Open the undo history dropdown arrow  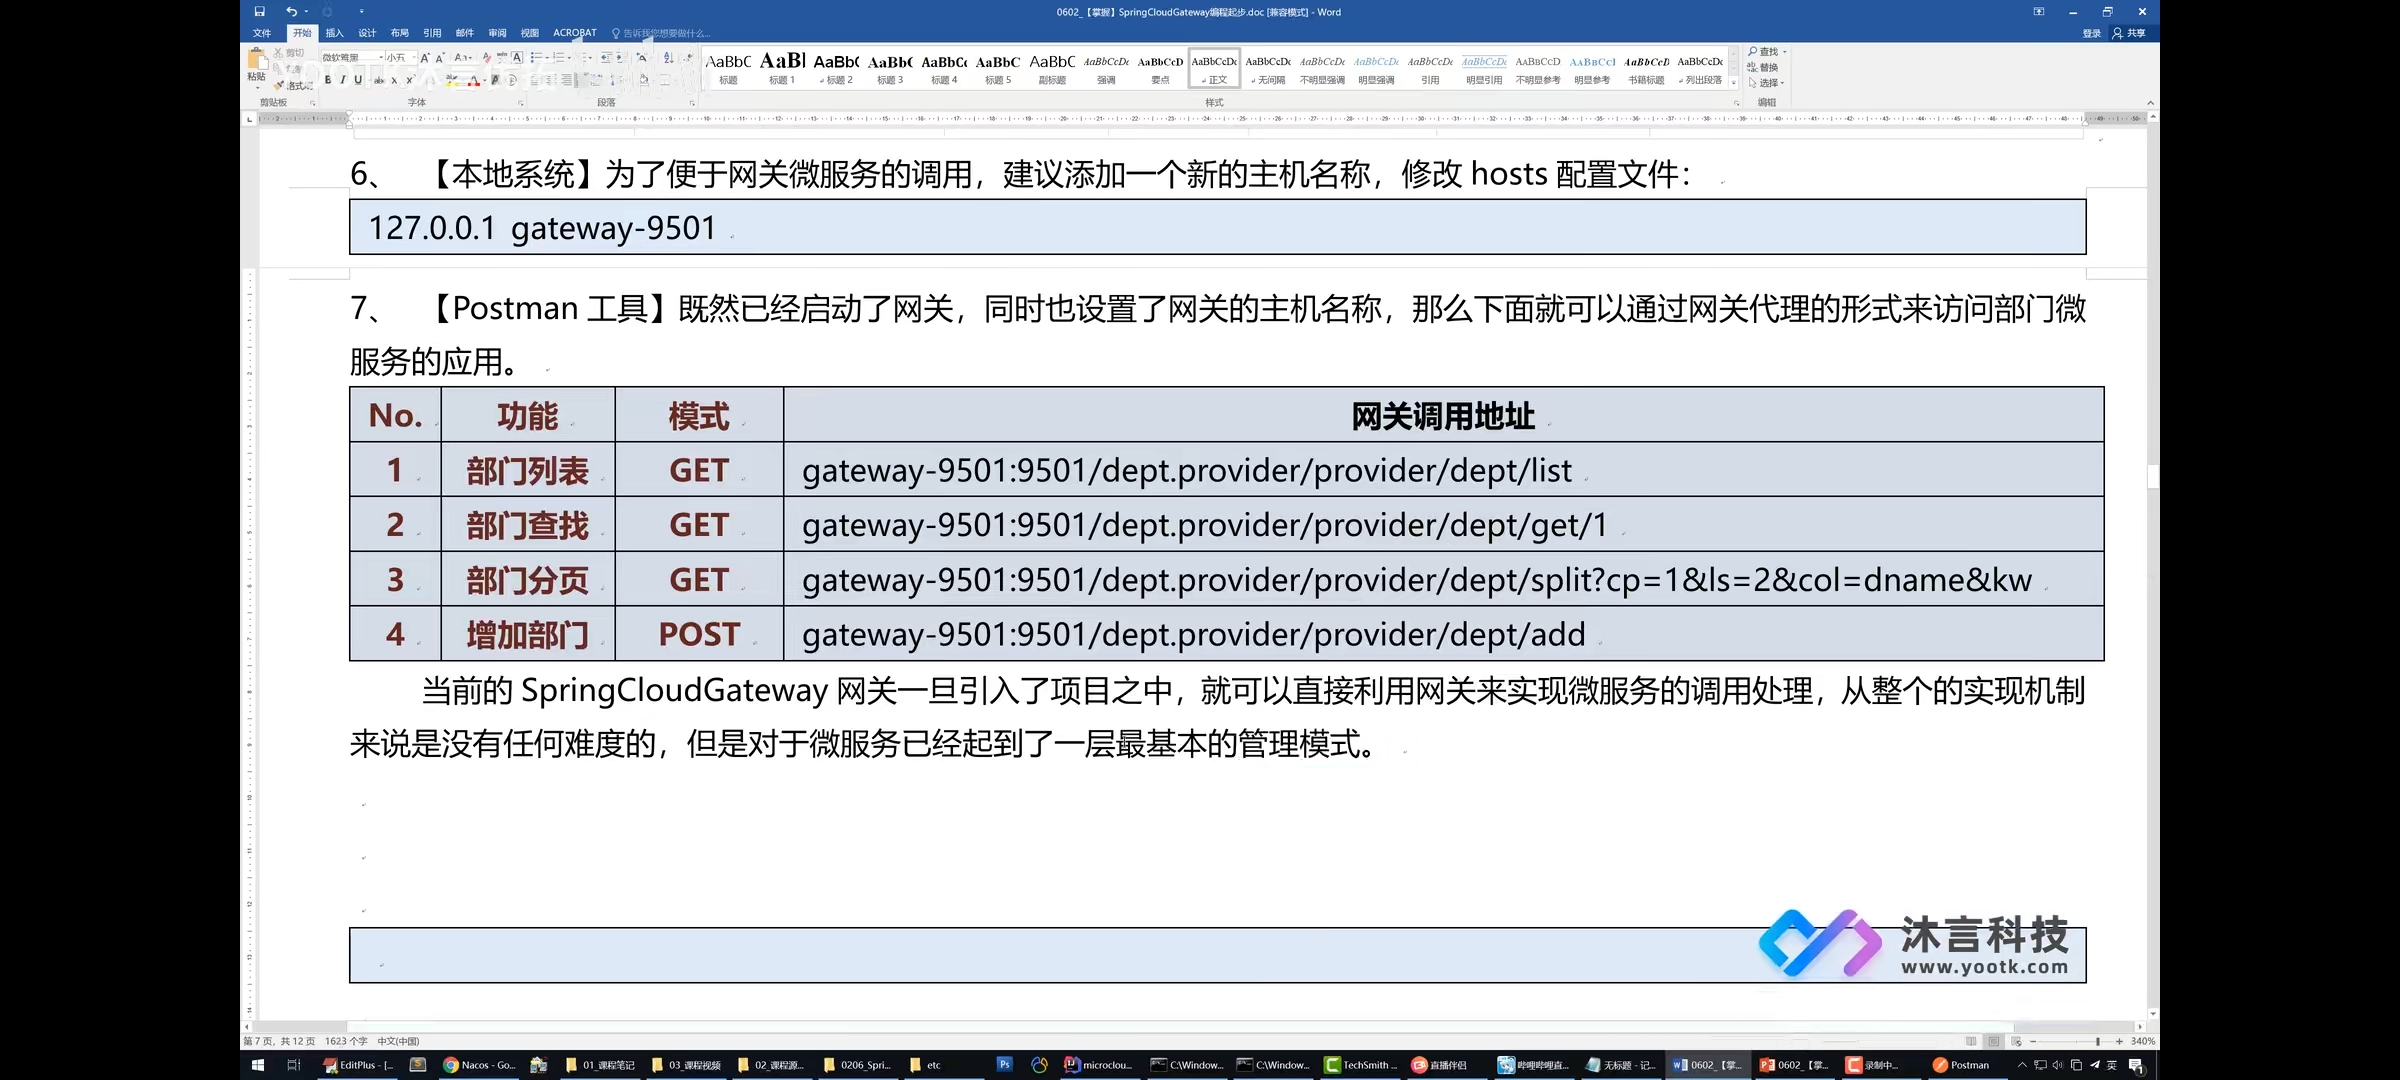tap(306, 12)
